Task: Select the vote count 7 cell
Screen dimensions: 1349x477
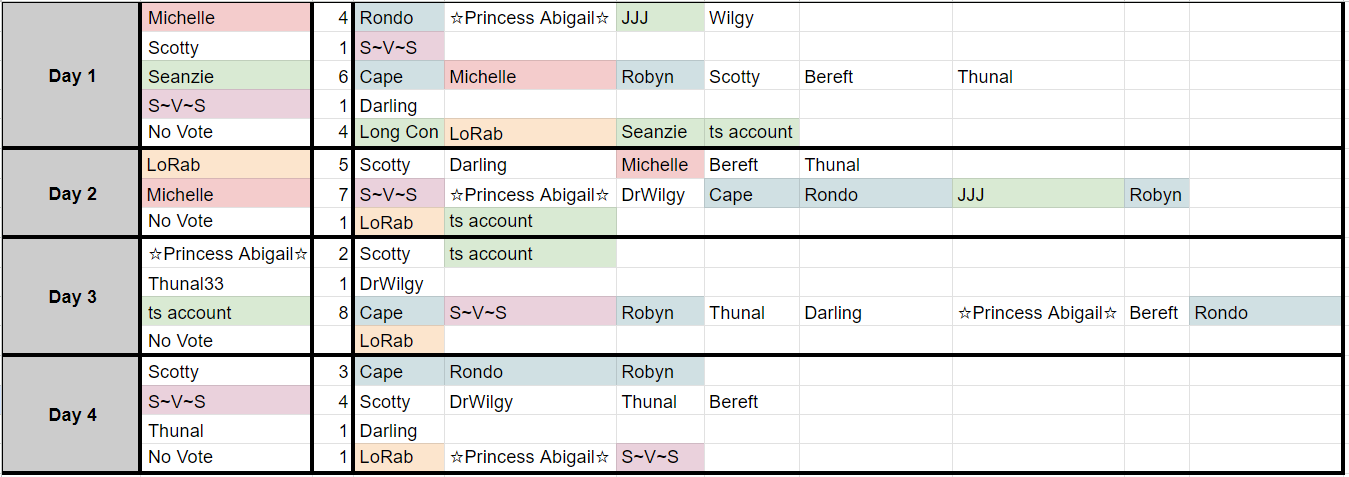Action: click(331, 194)
